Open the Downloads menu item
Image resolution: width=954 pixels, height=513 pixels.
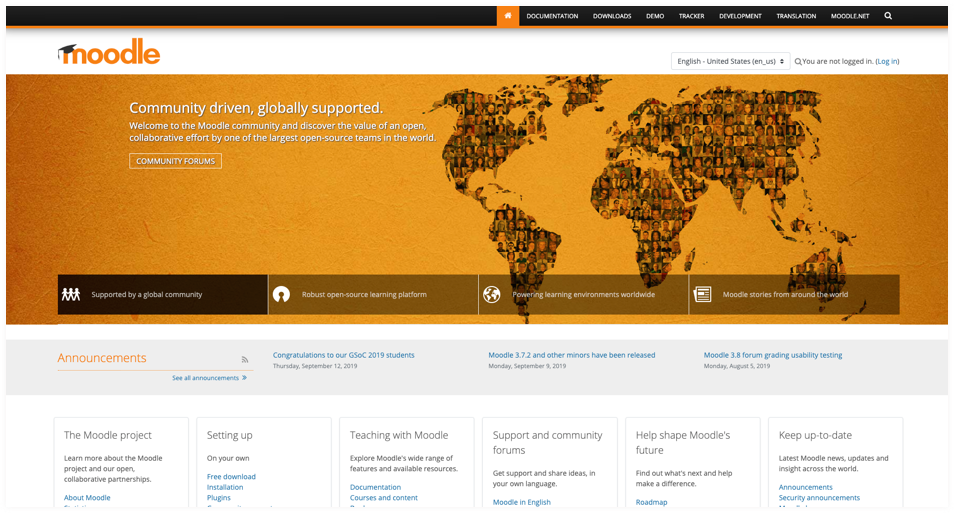coord(612,16)
